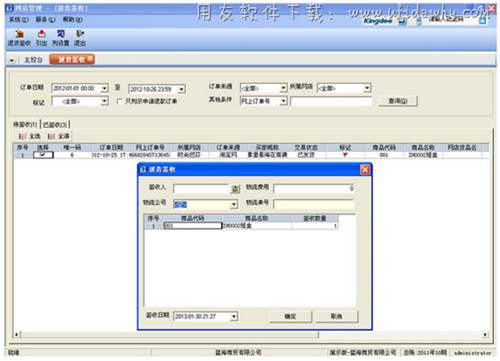Click the 物流单号 input field
Image resolution: width=500 pixels, height=361 pixels.
tap(314, 204)
